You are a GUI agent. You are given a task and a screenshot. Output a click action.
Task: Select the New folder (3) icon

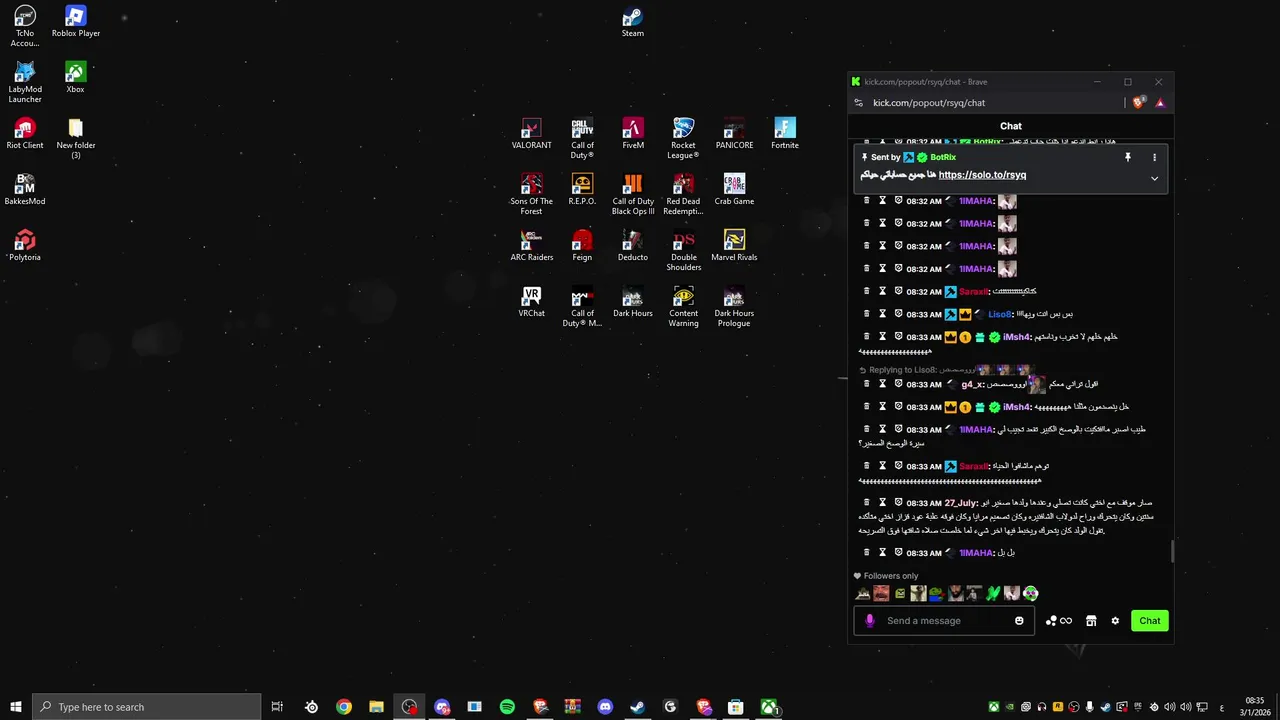pyautogui.click(x=76, y=139)
